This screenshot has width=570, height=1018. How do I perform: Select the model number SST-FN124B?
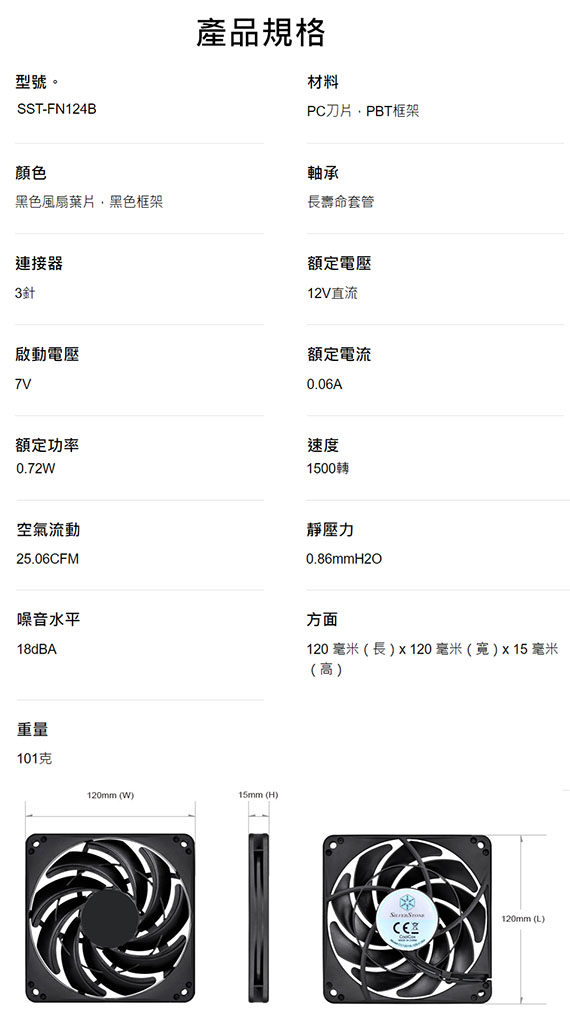point(56,110)
